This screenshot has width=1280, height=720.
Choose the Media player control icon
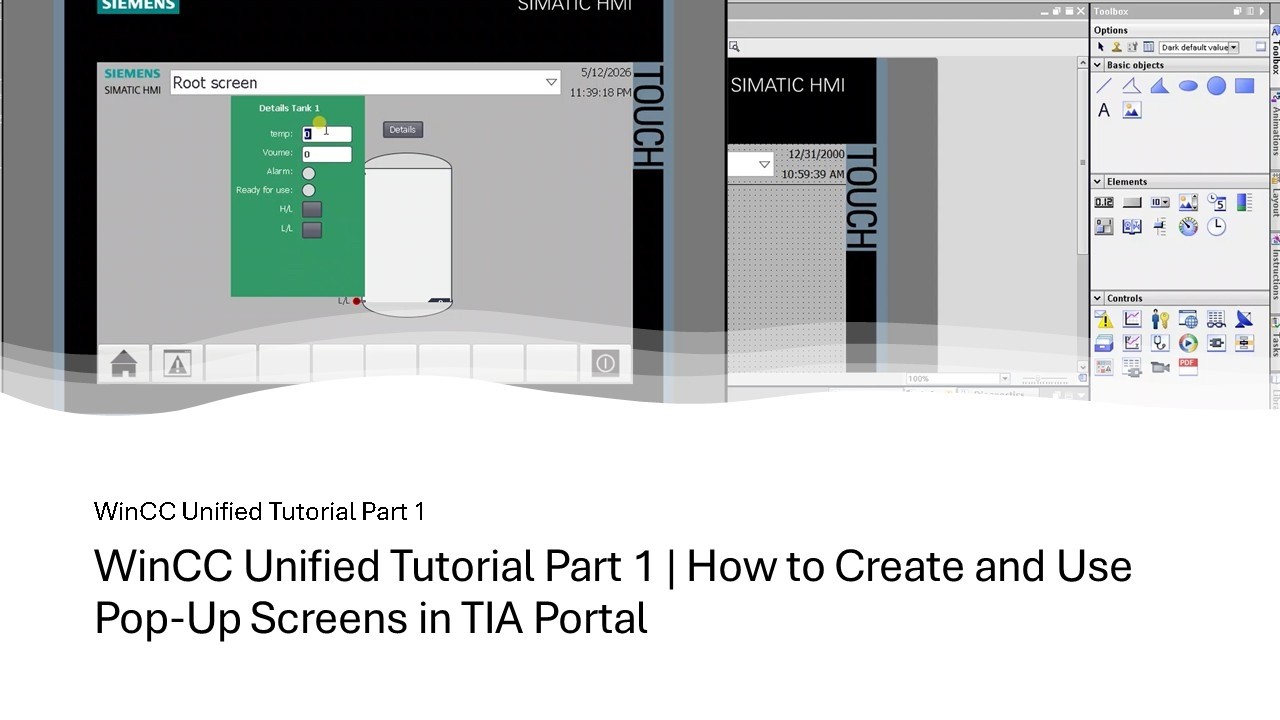pos(1188,343)
